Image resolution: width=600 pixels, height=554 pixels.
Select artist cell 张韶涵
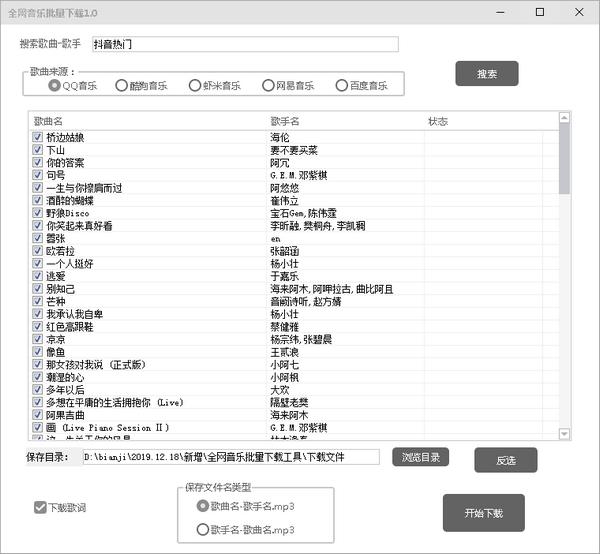point(284,251)
